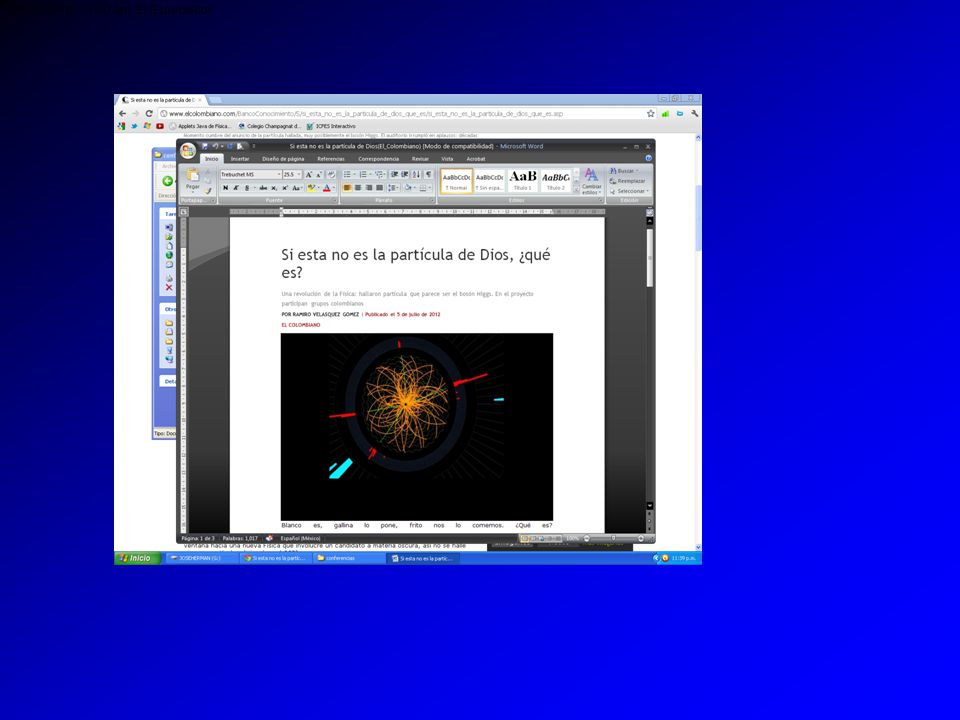The height and width of the screenshot is (720, 960).
Task: Toggle show paragraph marks (¶)
Action: pyautogui.click(x=428, y=175)
